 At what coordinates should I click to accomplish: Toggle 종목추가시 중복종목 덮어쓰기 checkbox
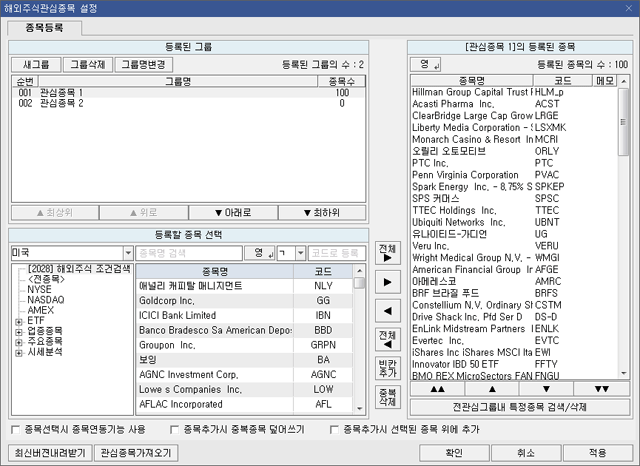[174, 430]
